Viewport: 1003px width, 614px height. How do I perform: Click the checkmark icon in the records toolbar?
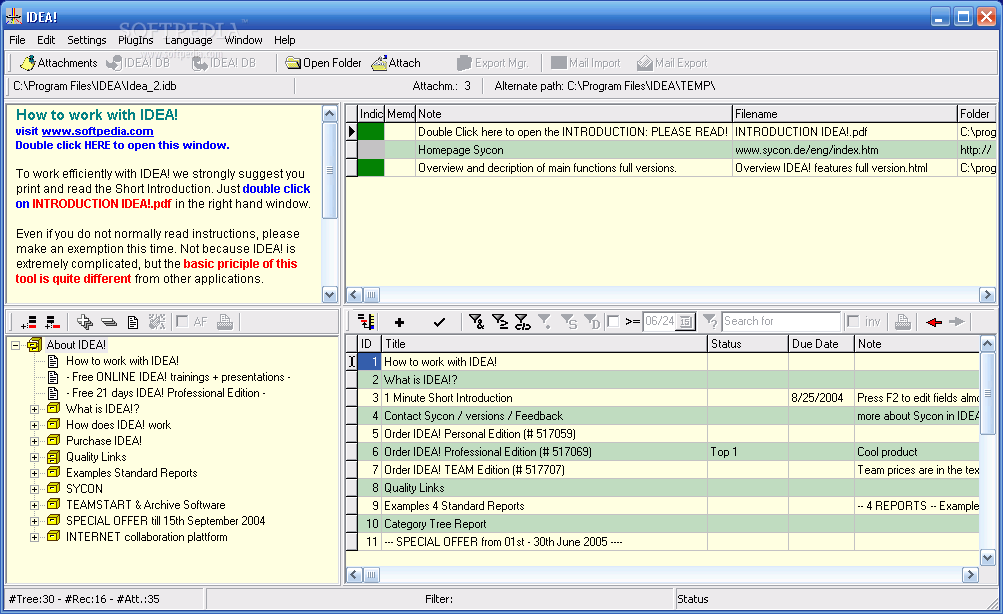439,322
